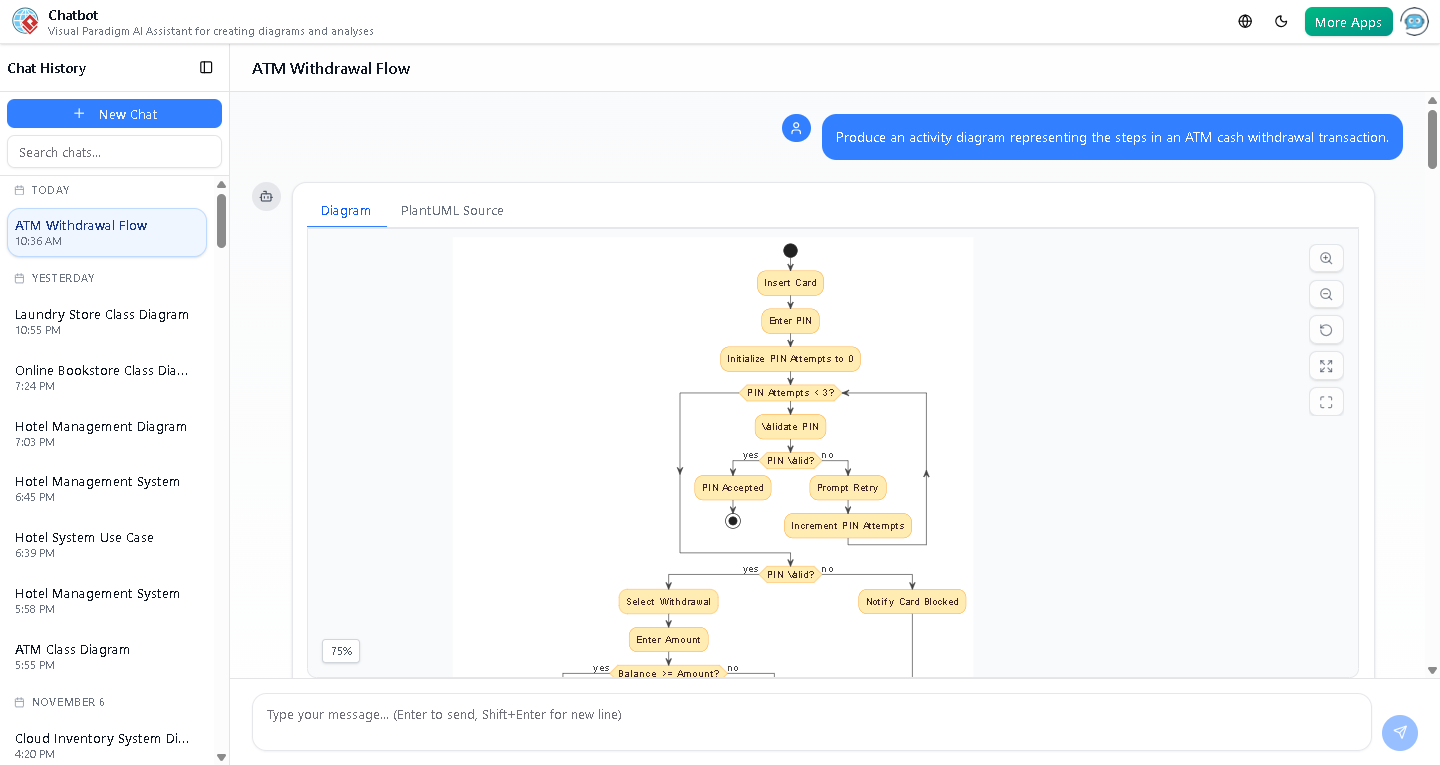The width and height of the screenshot is (1440, 765).
Task: Open the diagram in fullscreen via expand icon
Action: tap(1326, 366)
